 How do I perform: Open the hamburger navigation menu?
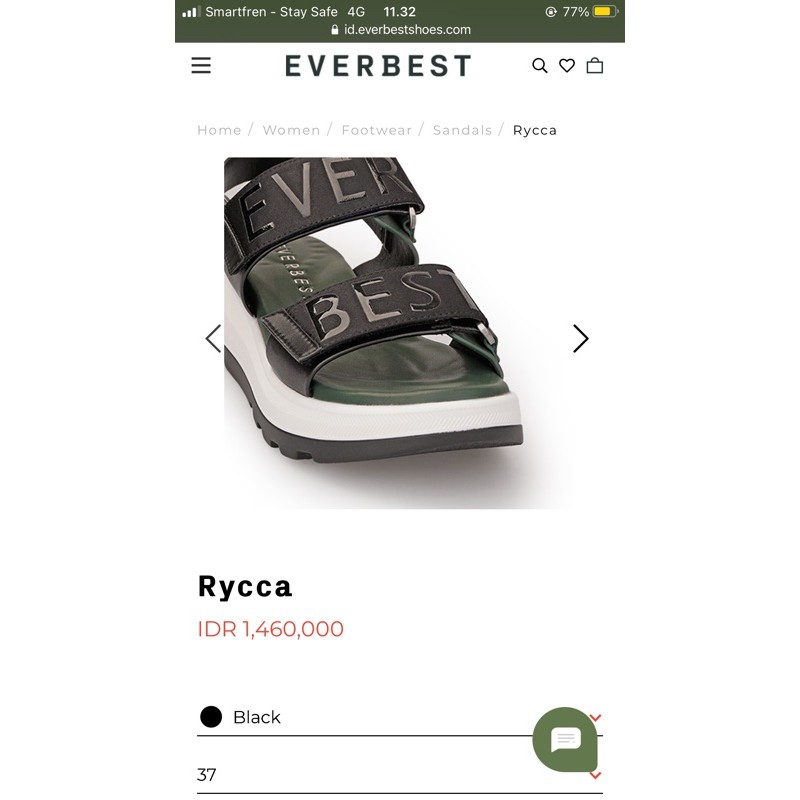201,65
